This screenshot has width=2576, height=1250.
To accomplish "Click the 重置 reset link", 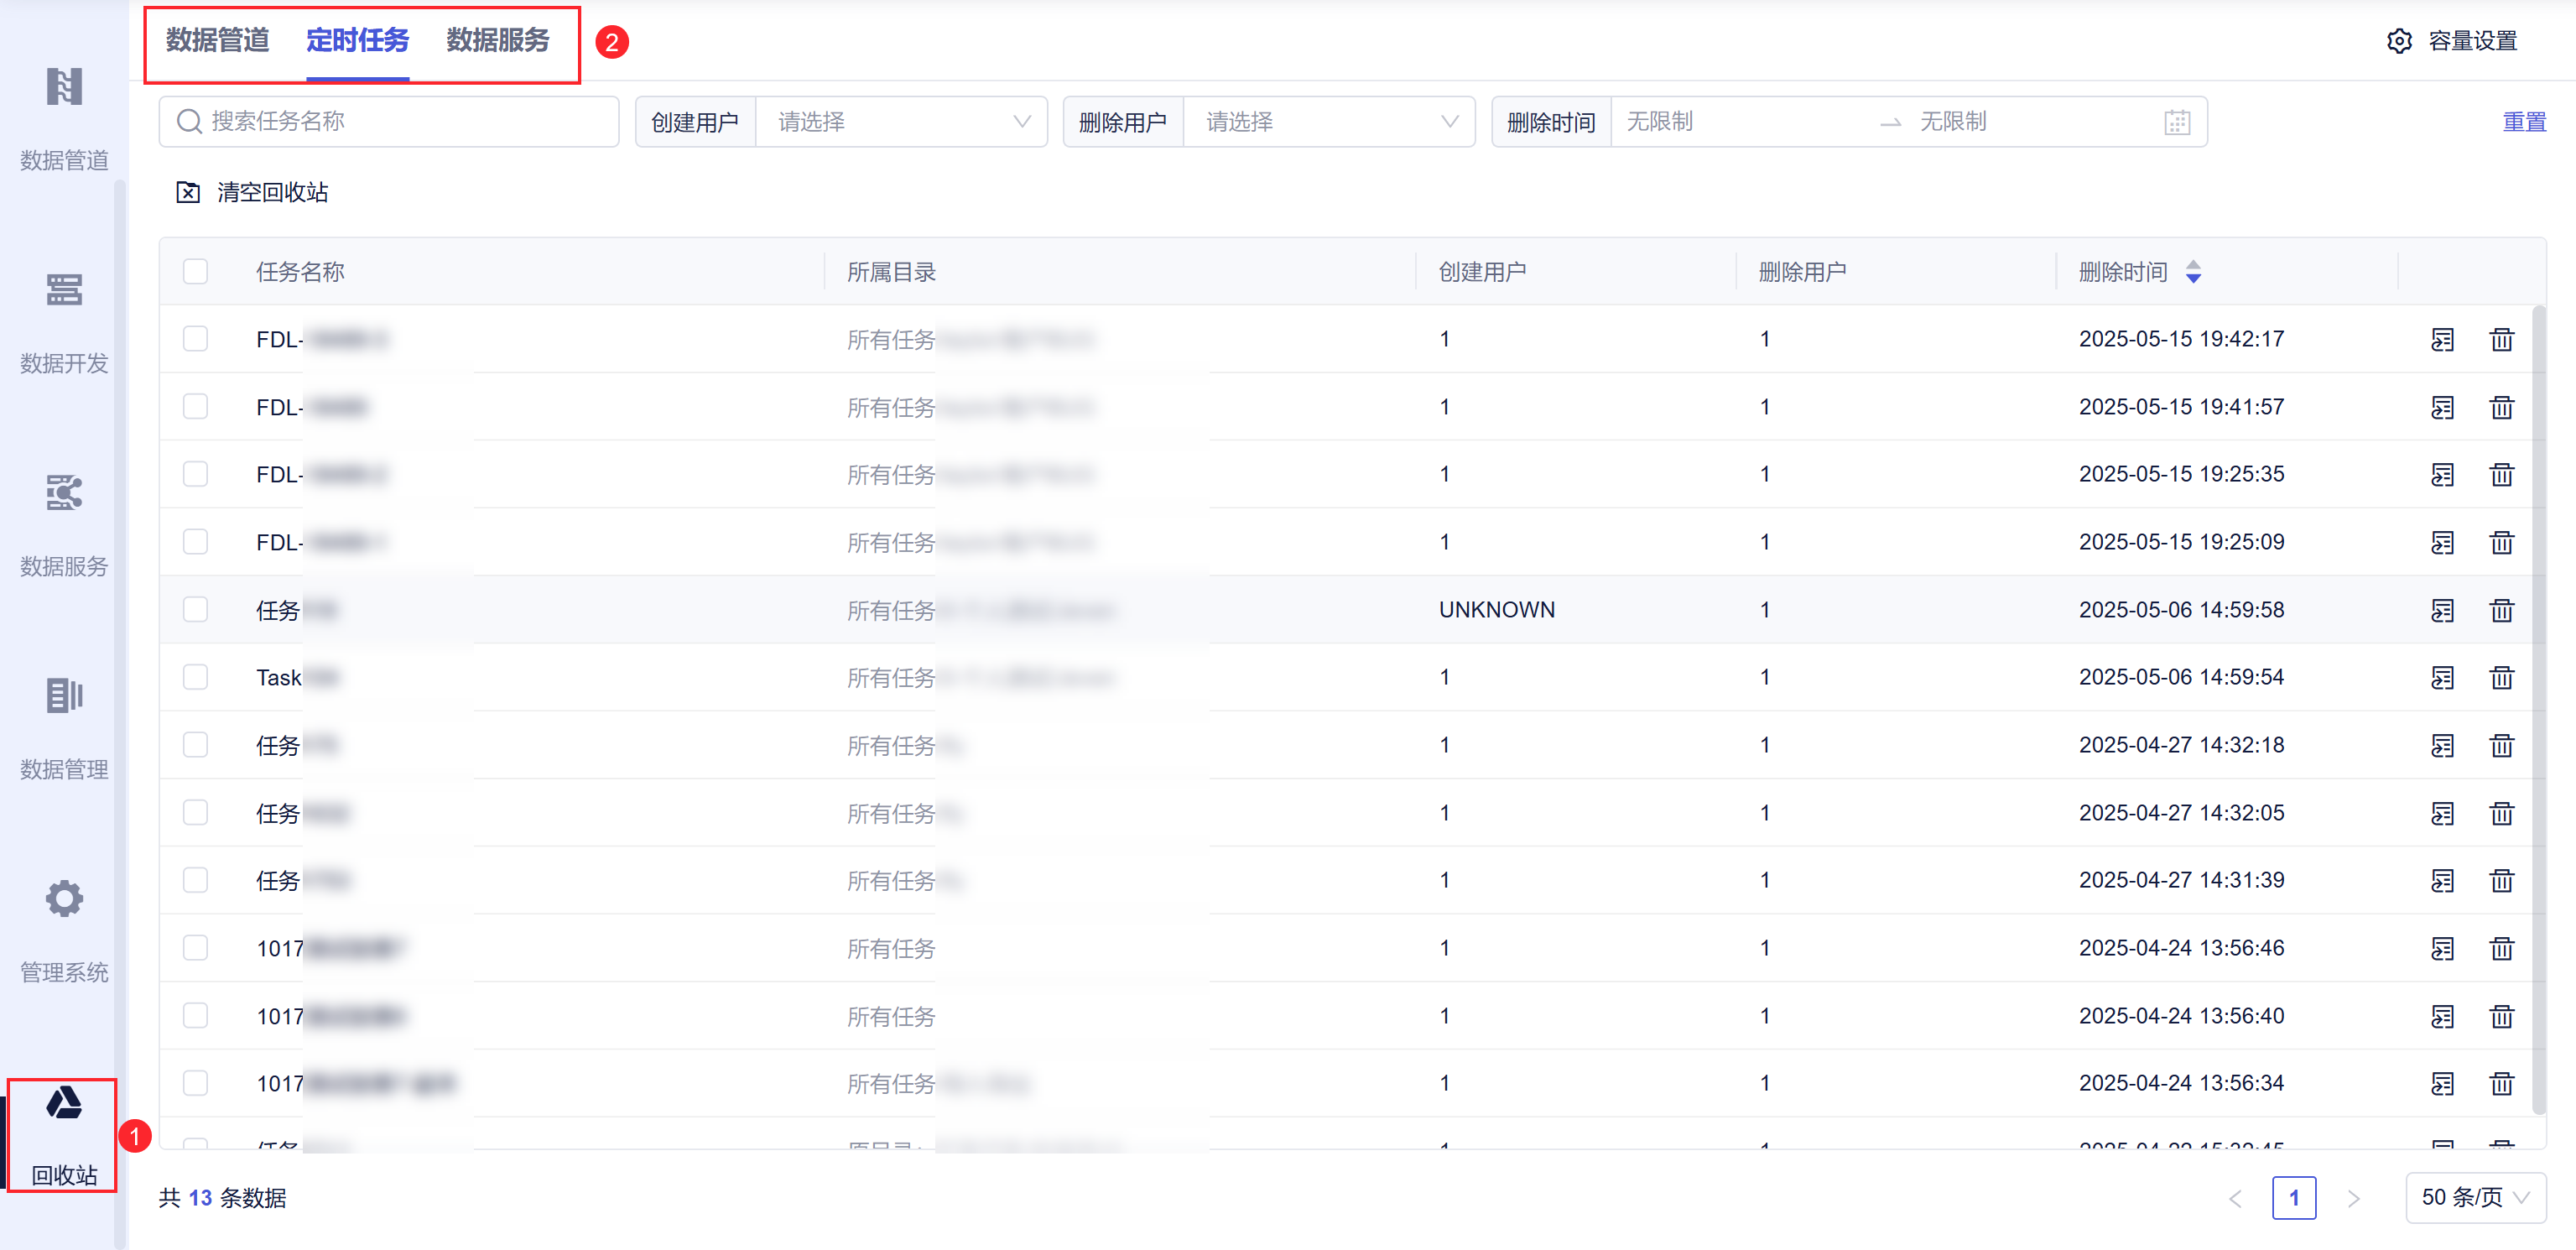I will 2523,122.
